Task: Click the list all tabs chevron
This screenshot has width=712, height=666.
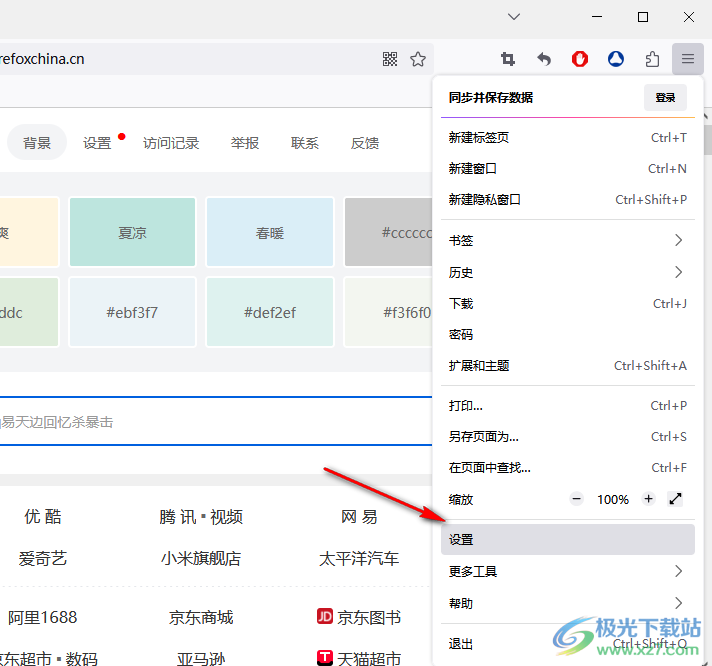Action: (514, 17)
